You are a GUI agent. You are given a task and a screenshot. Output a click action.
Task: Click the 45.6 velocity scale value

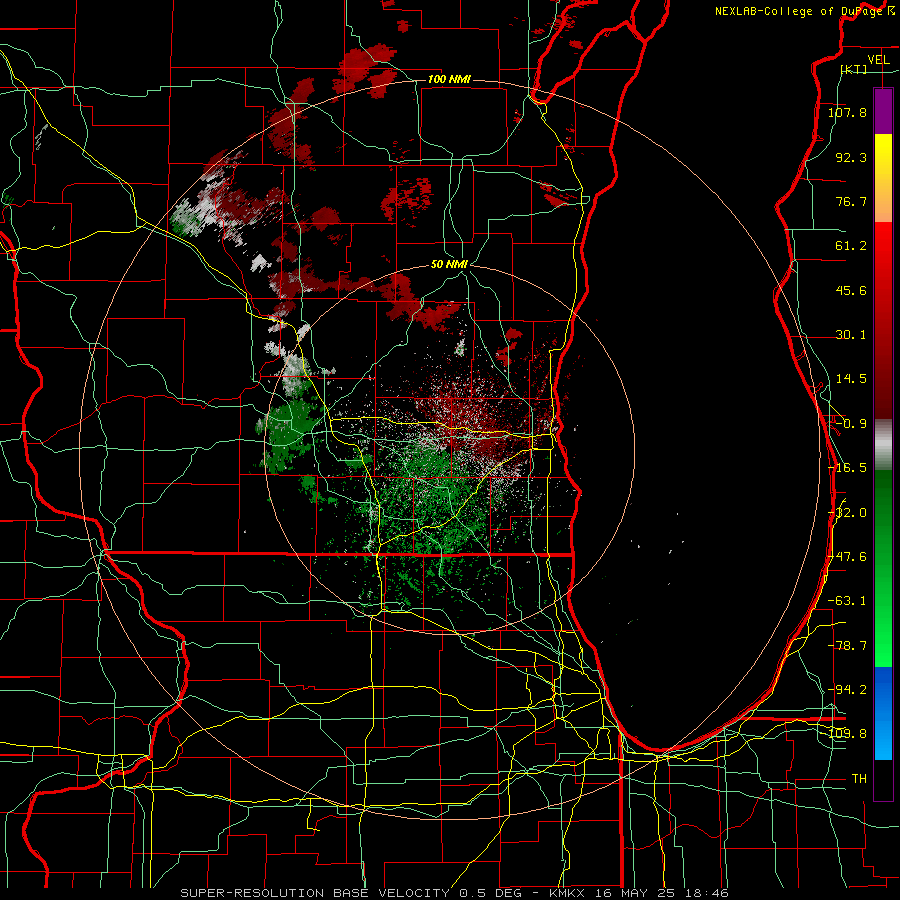click(x=851, y=290)
